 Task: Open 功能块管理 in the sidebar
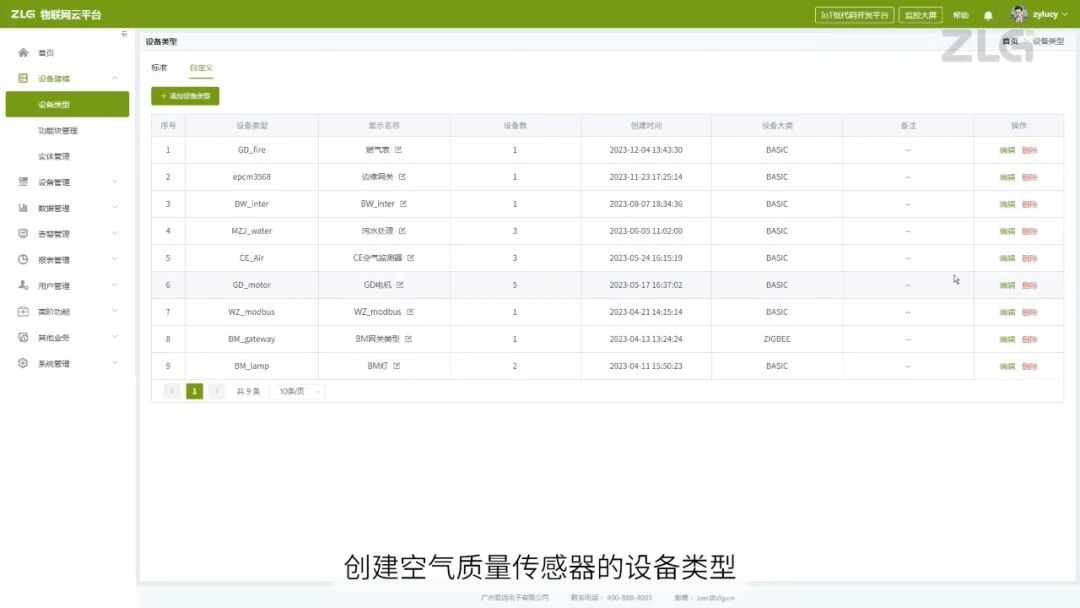[x=58, y=130]
